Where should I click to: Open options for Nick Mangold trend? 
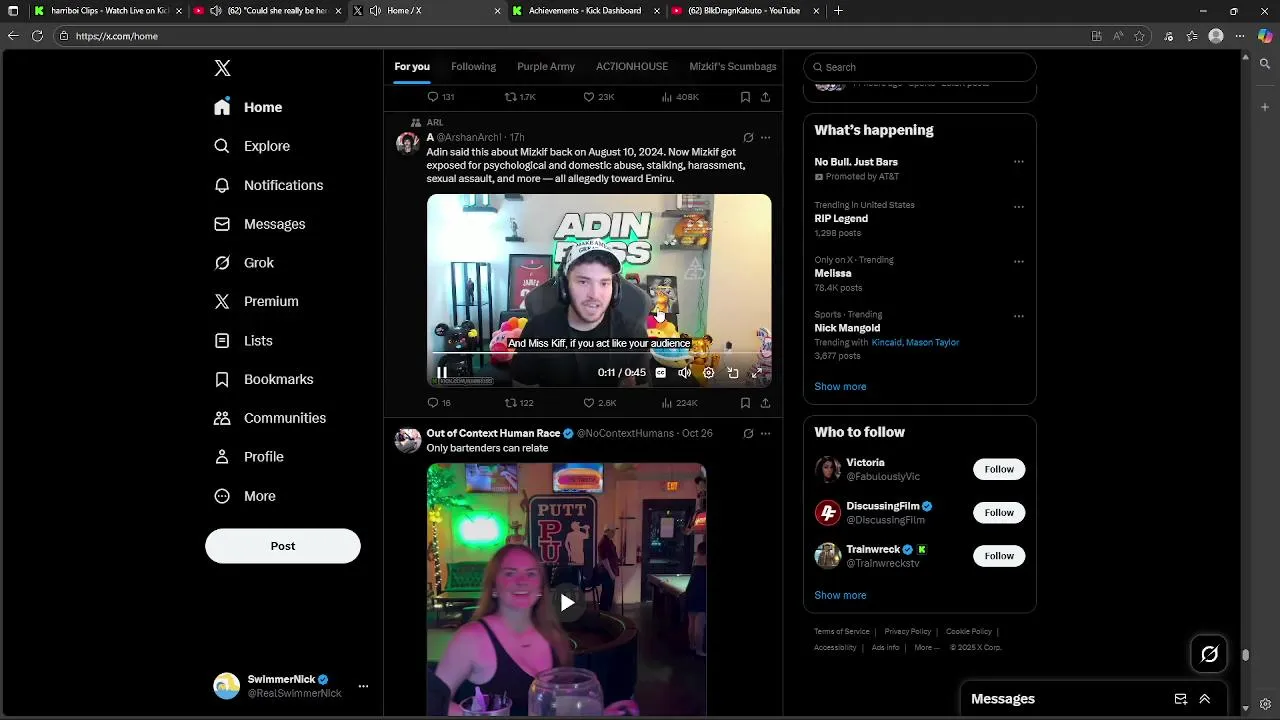click(x=1018, y=317)
